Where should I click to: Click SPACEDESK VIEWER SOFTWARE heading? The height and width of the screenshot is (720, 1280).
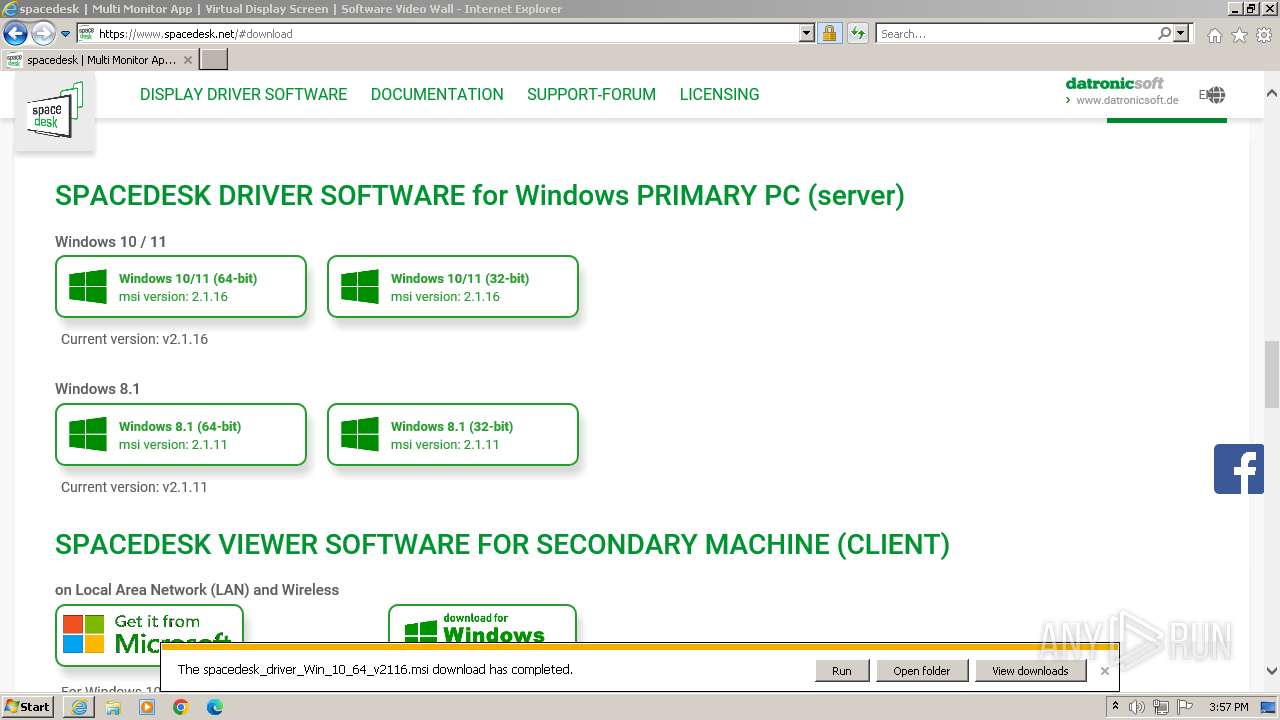click(x=502, y=544)
